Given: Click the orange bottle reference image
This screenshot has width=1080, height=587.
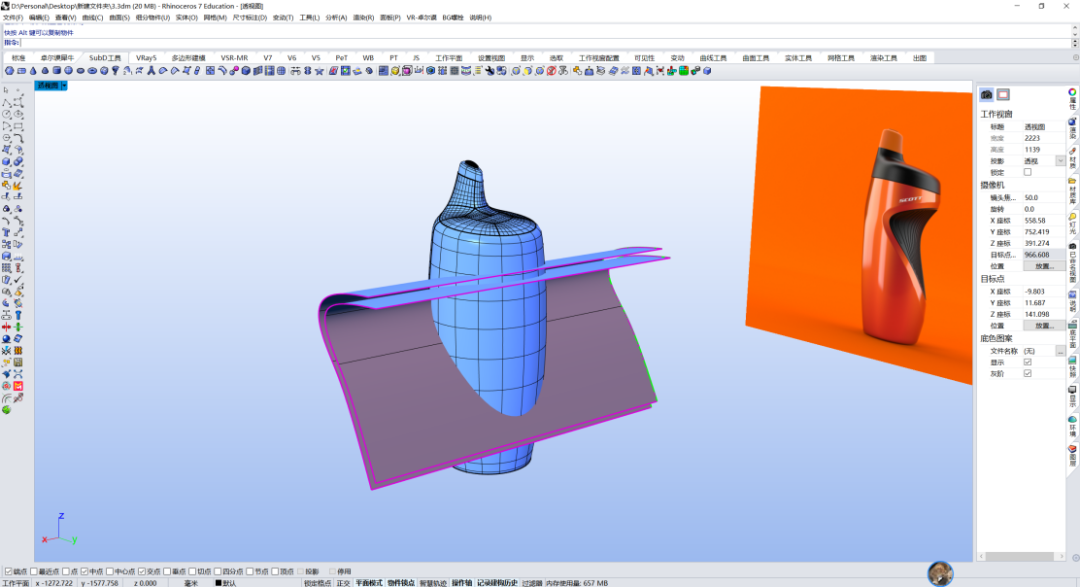Looking at the screenshot, I should point(861,234).
